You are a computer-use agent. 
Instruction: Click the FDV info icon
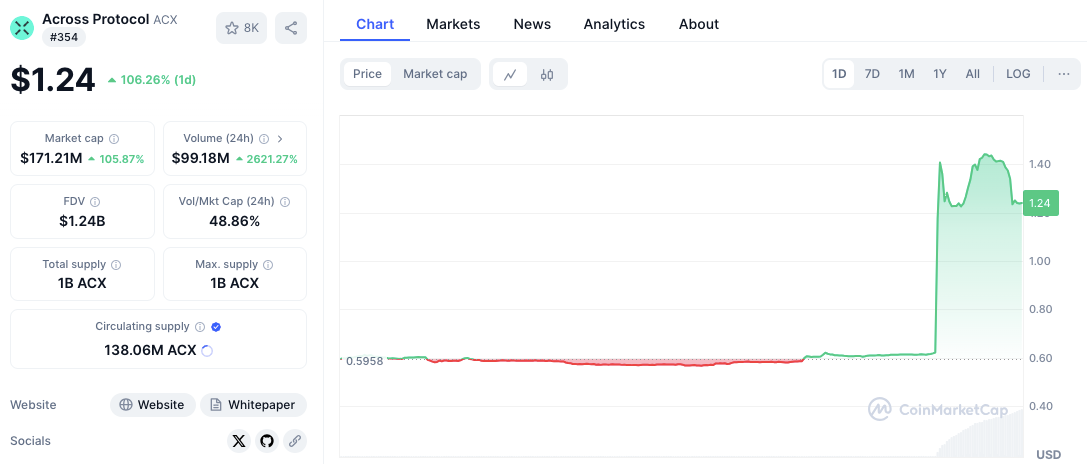pyautogui.click(x=95, y=202)
